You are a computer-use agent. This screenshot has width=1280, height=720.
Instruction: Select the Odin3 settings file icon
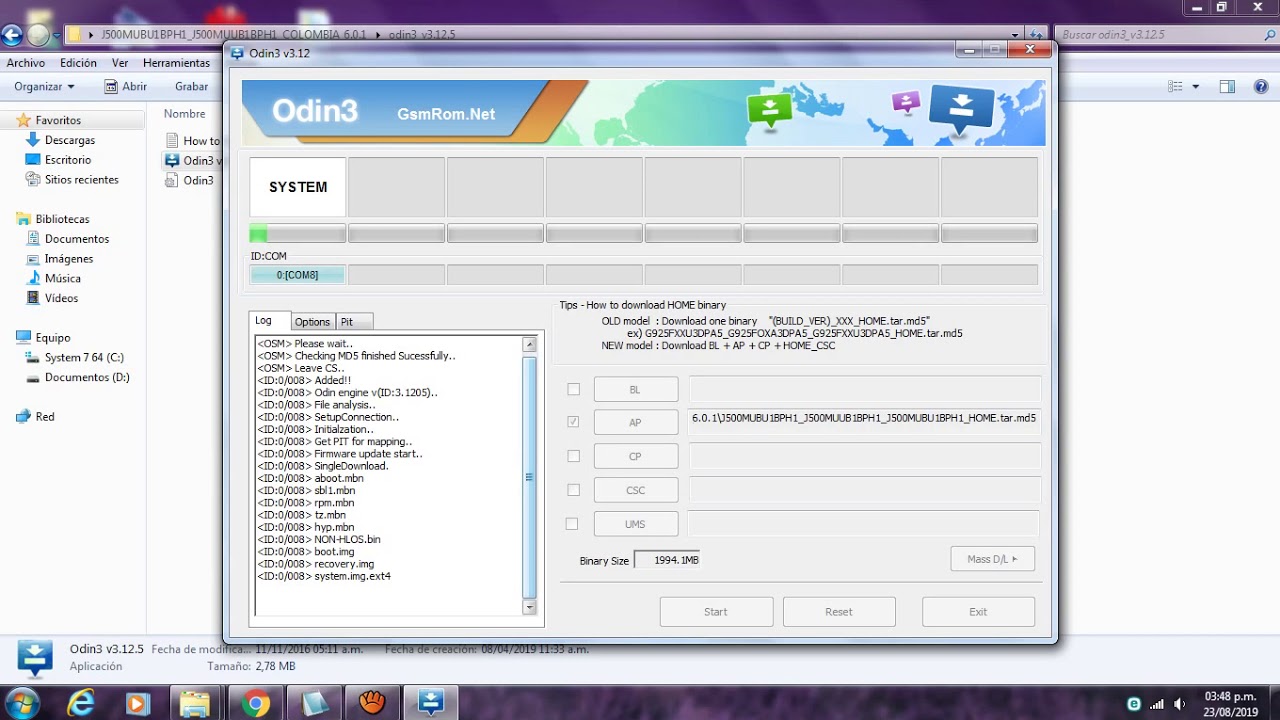172,180
